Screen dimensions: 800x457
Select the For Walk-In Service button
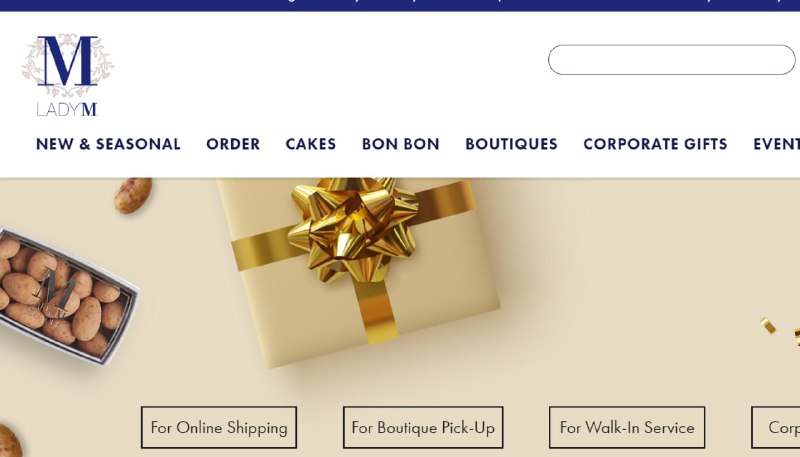(627, 427)
